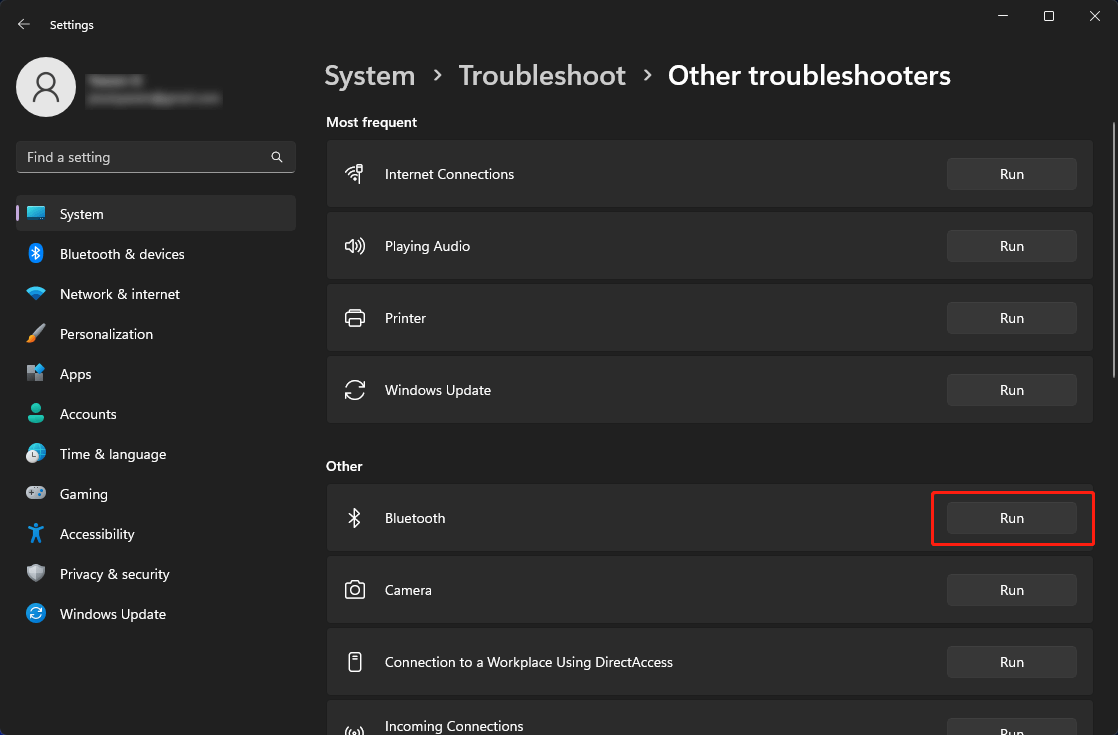Click the Camera icon in the list
Viewport: 1118px width, 735px height.
[x=354, y=590]
